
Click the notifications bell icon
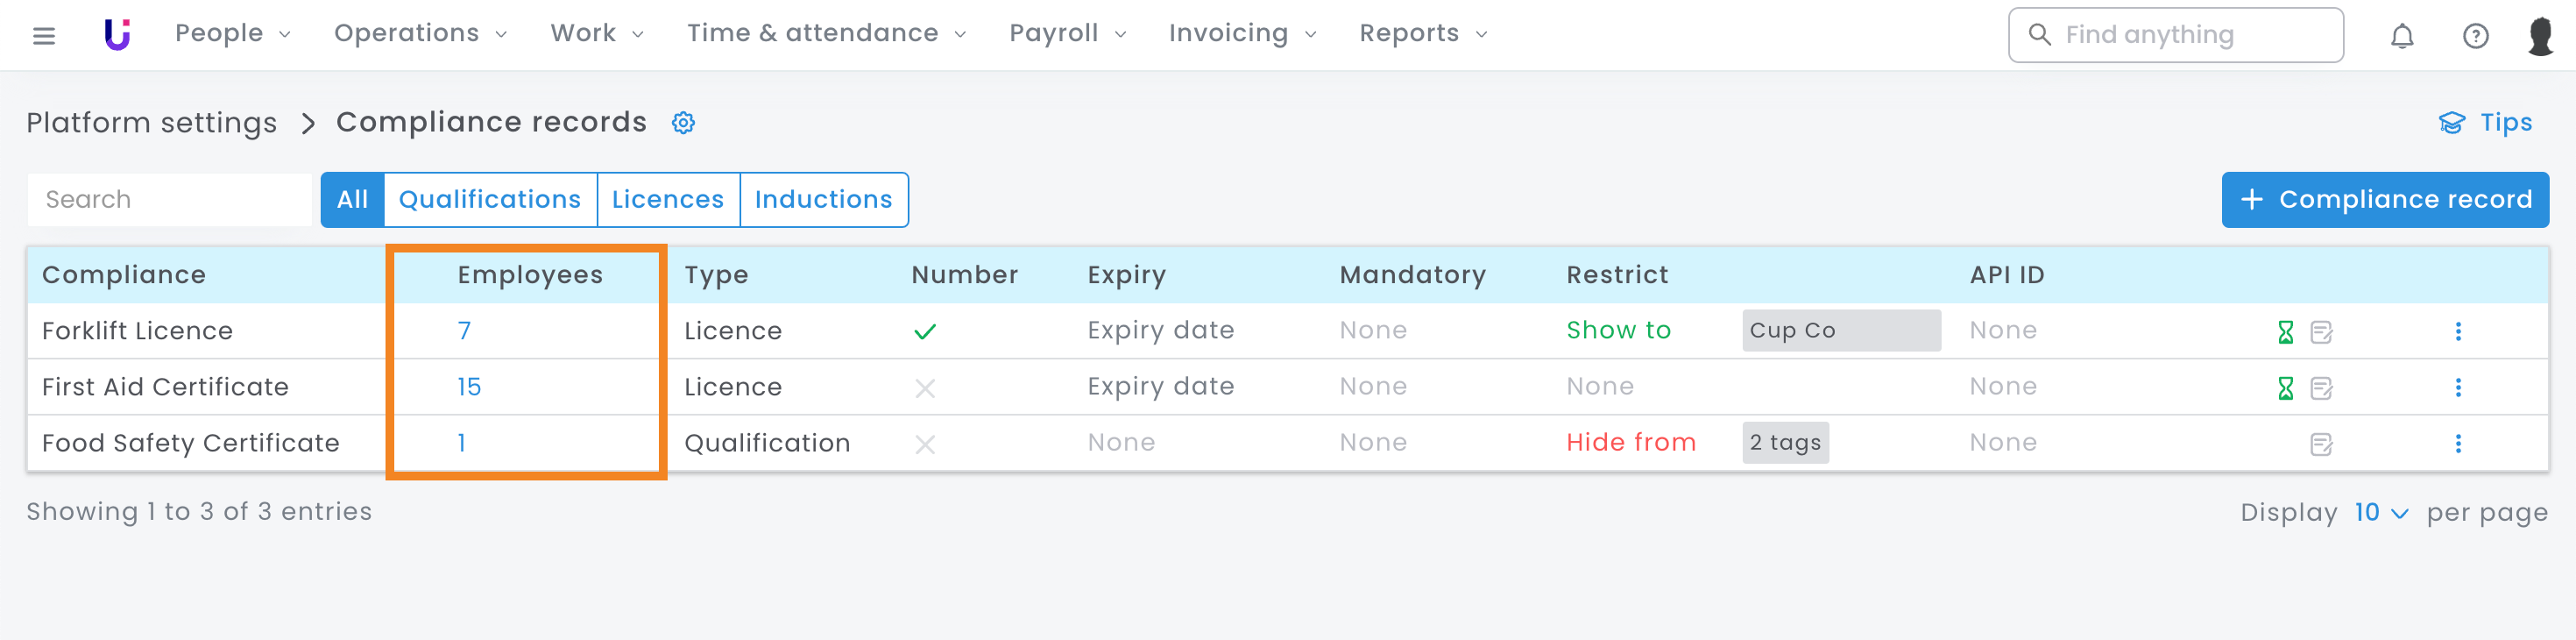coord(2401,37)
